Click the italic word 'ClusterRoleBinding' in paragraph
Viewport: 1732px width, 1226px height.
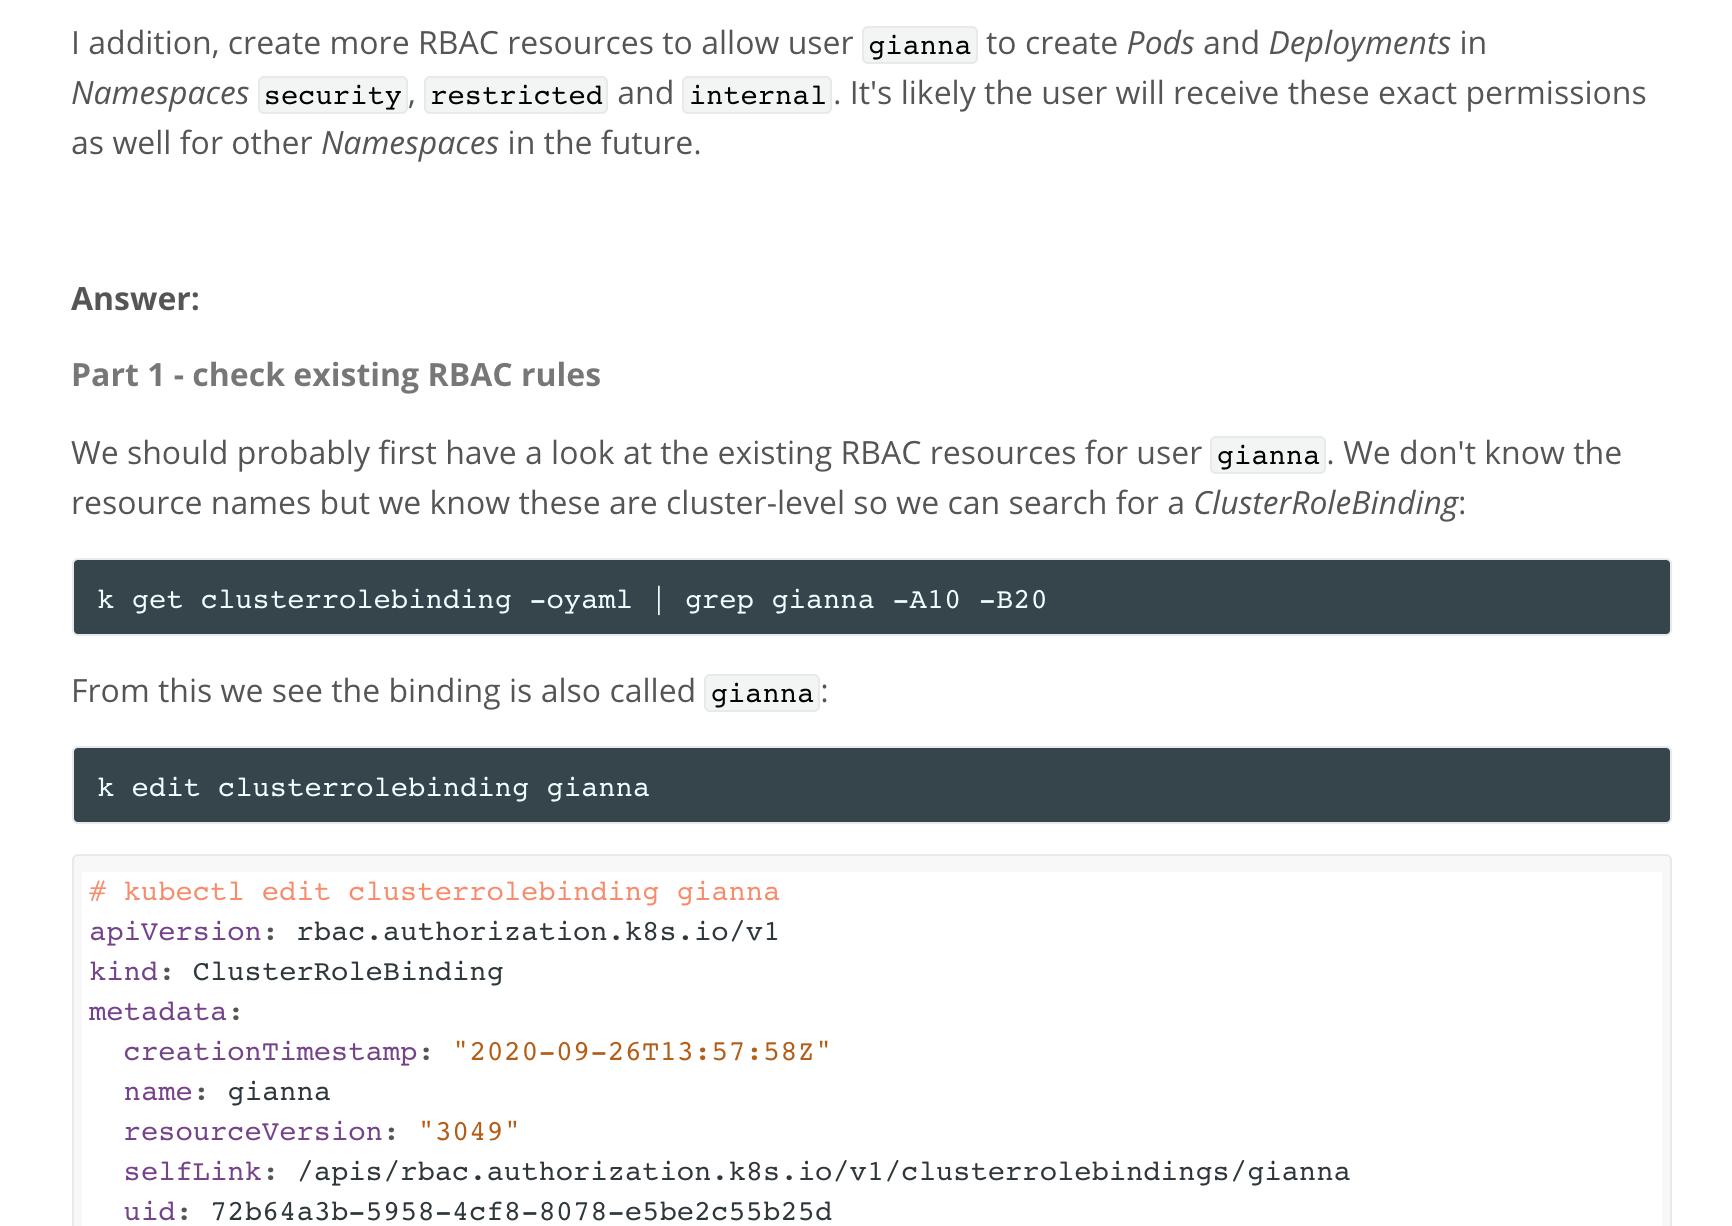(x=1325, y=503)
